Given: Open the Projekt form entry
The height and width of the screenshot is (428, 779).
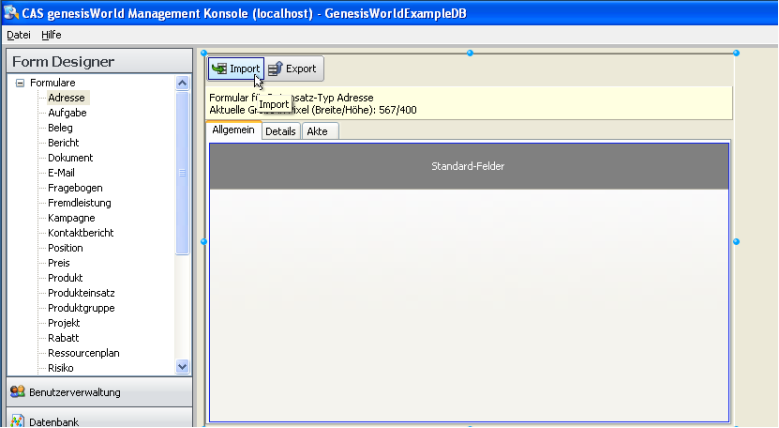Looking at the screenshot, I should coord(63,323).
